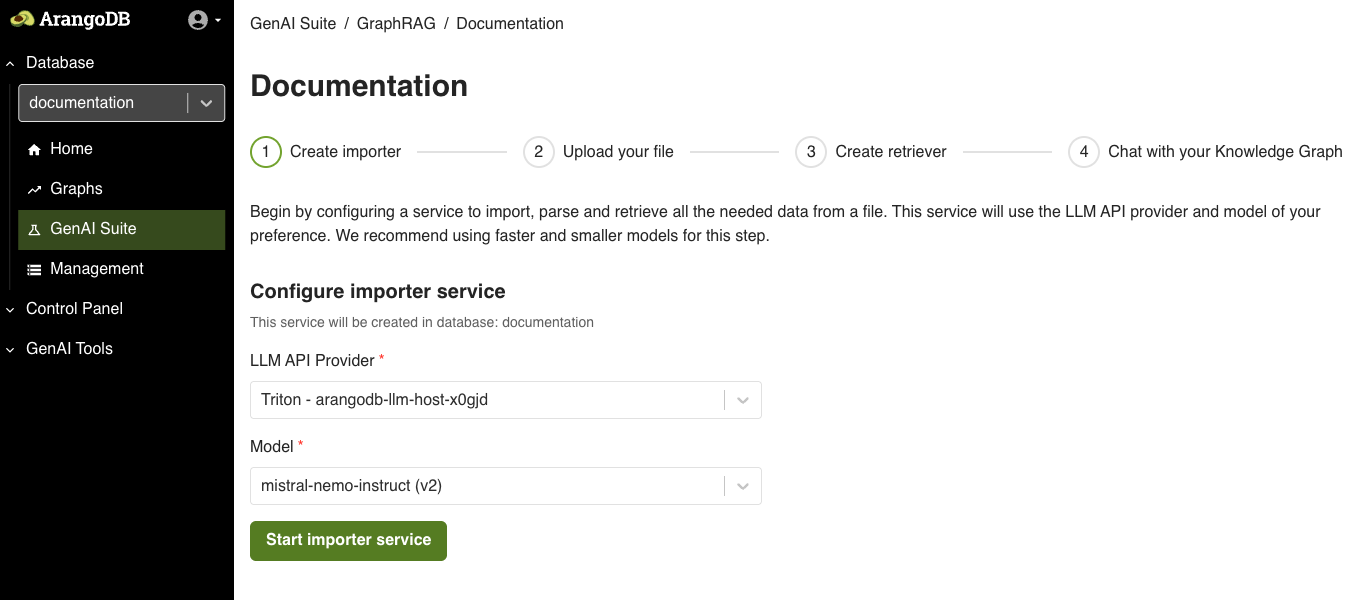Click the mistral-nemo-instruct (v2) value
Screen dimensions: 1353x600
[351, 486]
